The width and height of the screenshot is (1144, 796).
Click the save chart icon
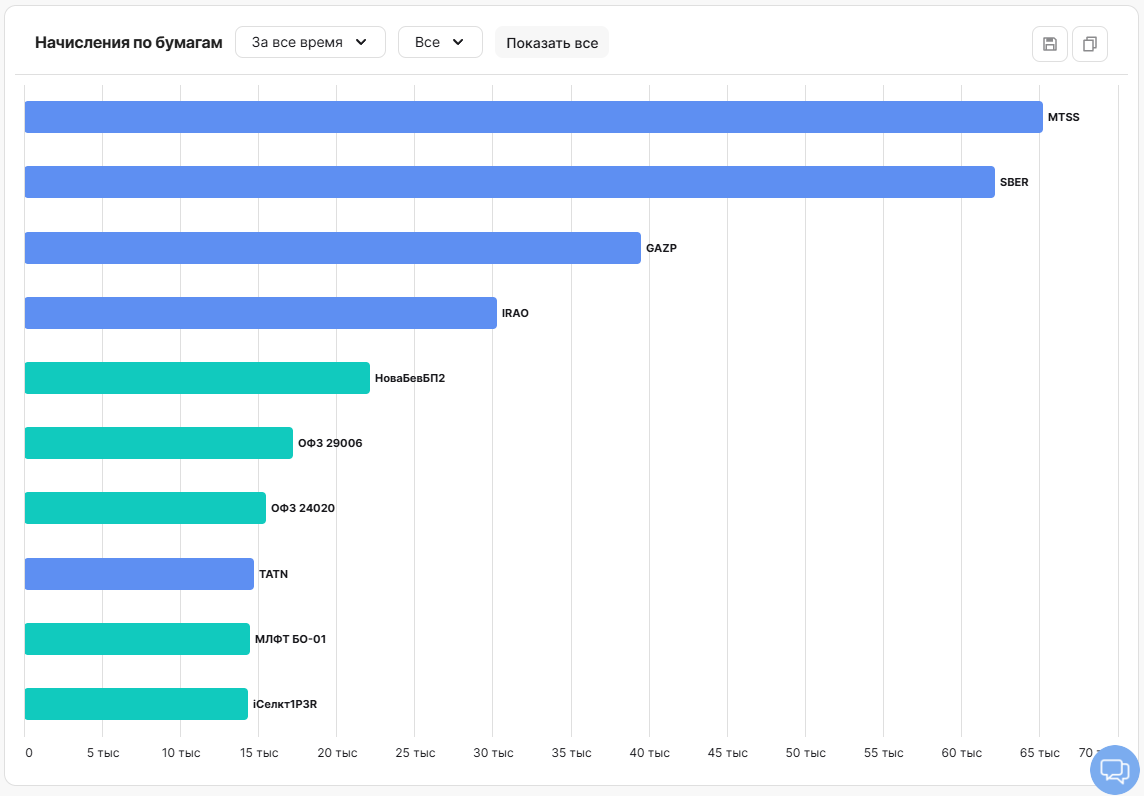point(1050,44)
